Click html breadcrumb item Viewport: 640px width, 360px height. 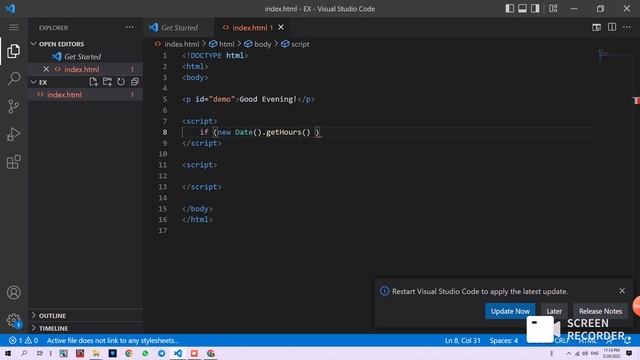click(x=222, y=44)
